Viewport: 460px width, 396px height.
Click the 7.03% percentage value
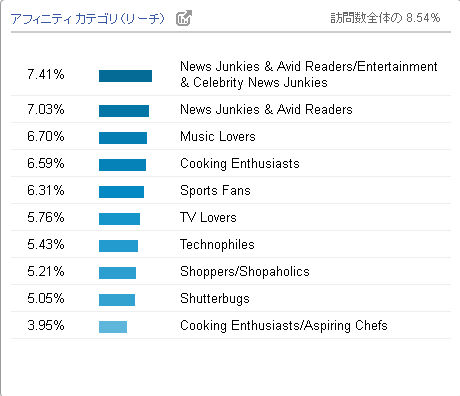click(x=46, y=110)
